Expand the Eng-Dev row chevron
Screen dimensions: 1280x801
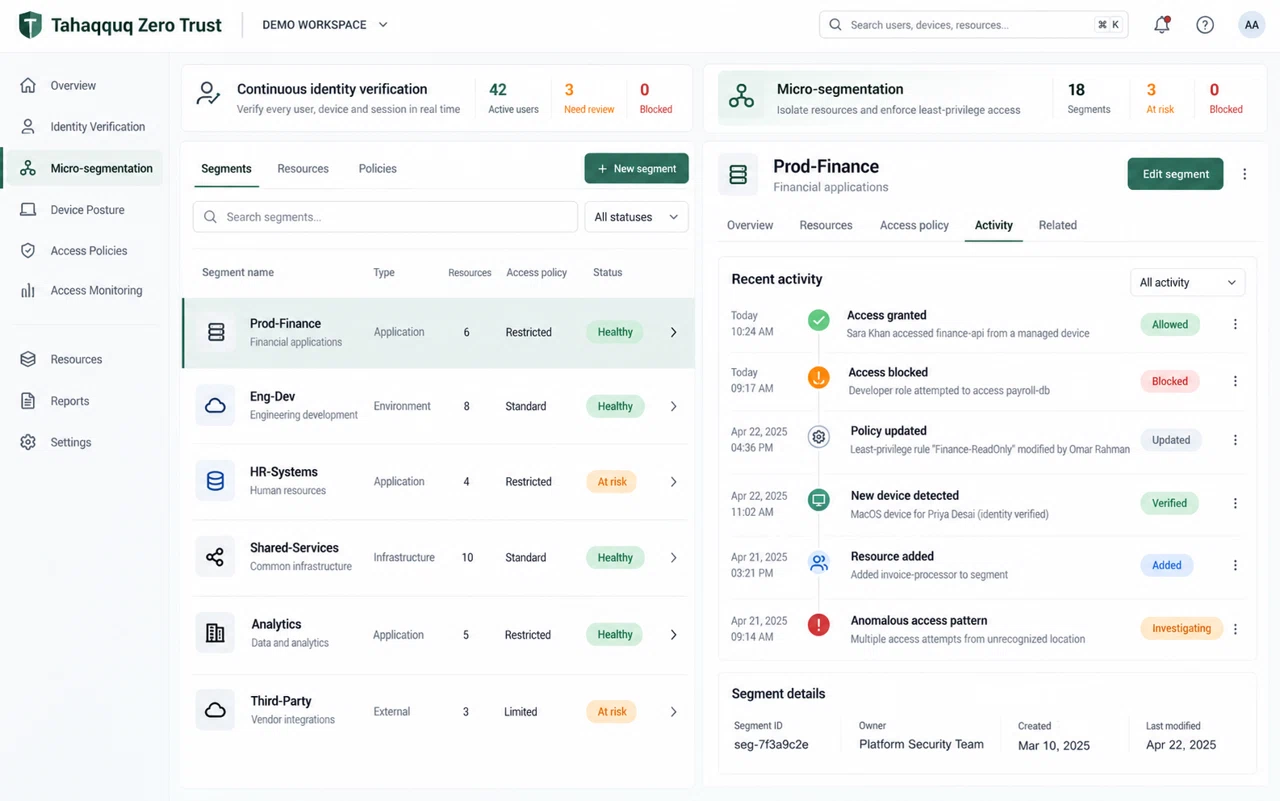tap(673, 406)
